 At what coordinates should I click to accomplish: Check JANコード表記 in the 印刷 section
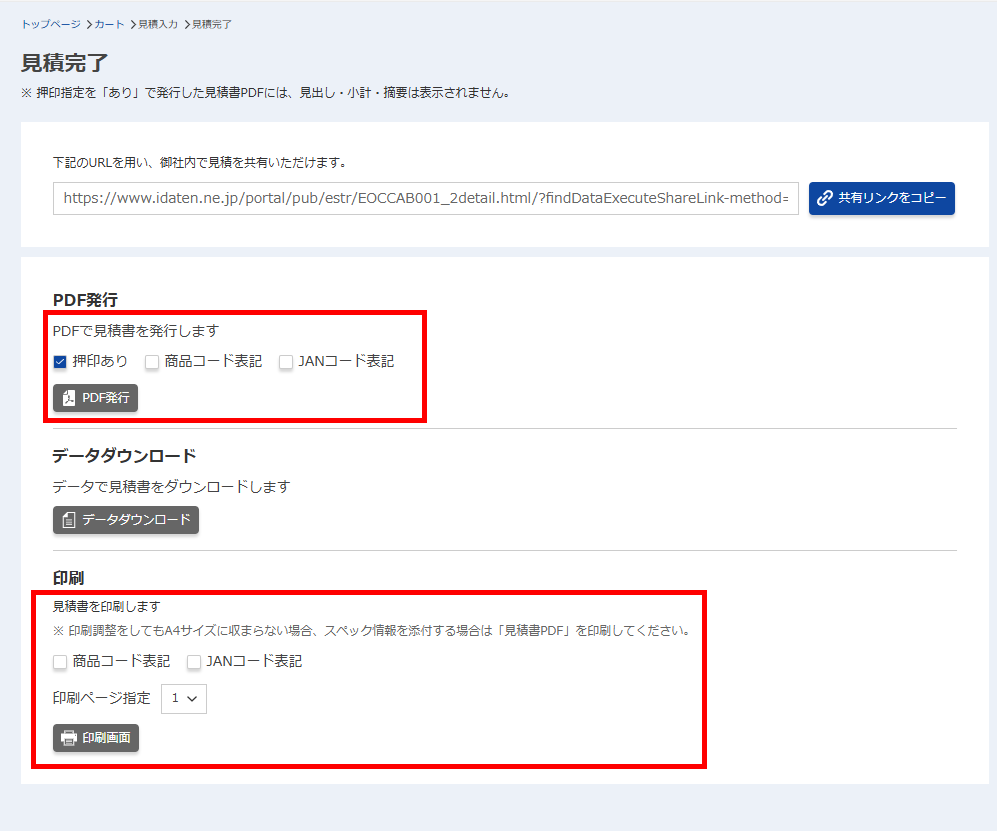194,662
